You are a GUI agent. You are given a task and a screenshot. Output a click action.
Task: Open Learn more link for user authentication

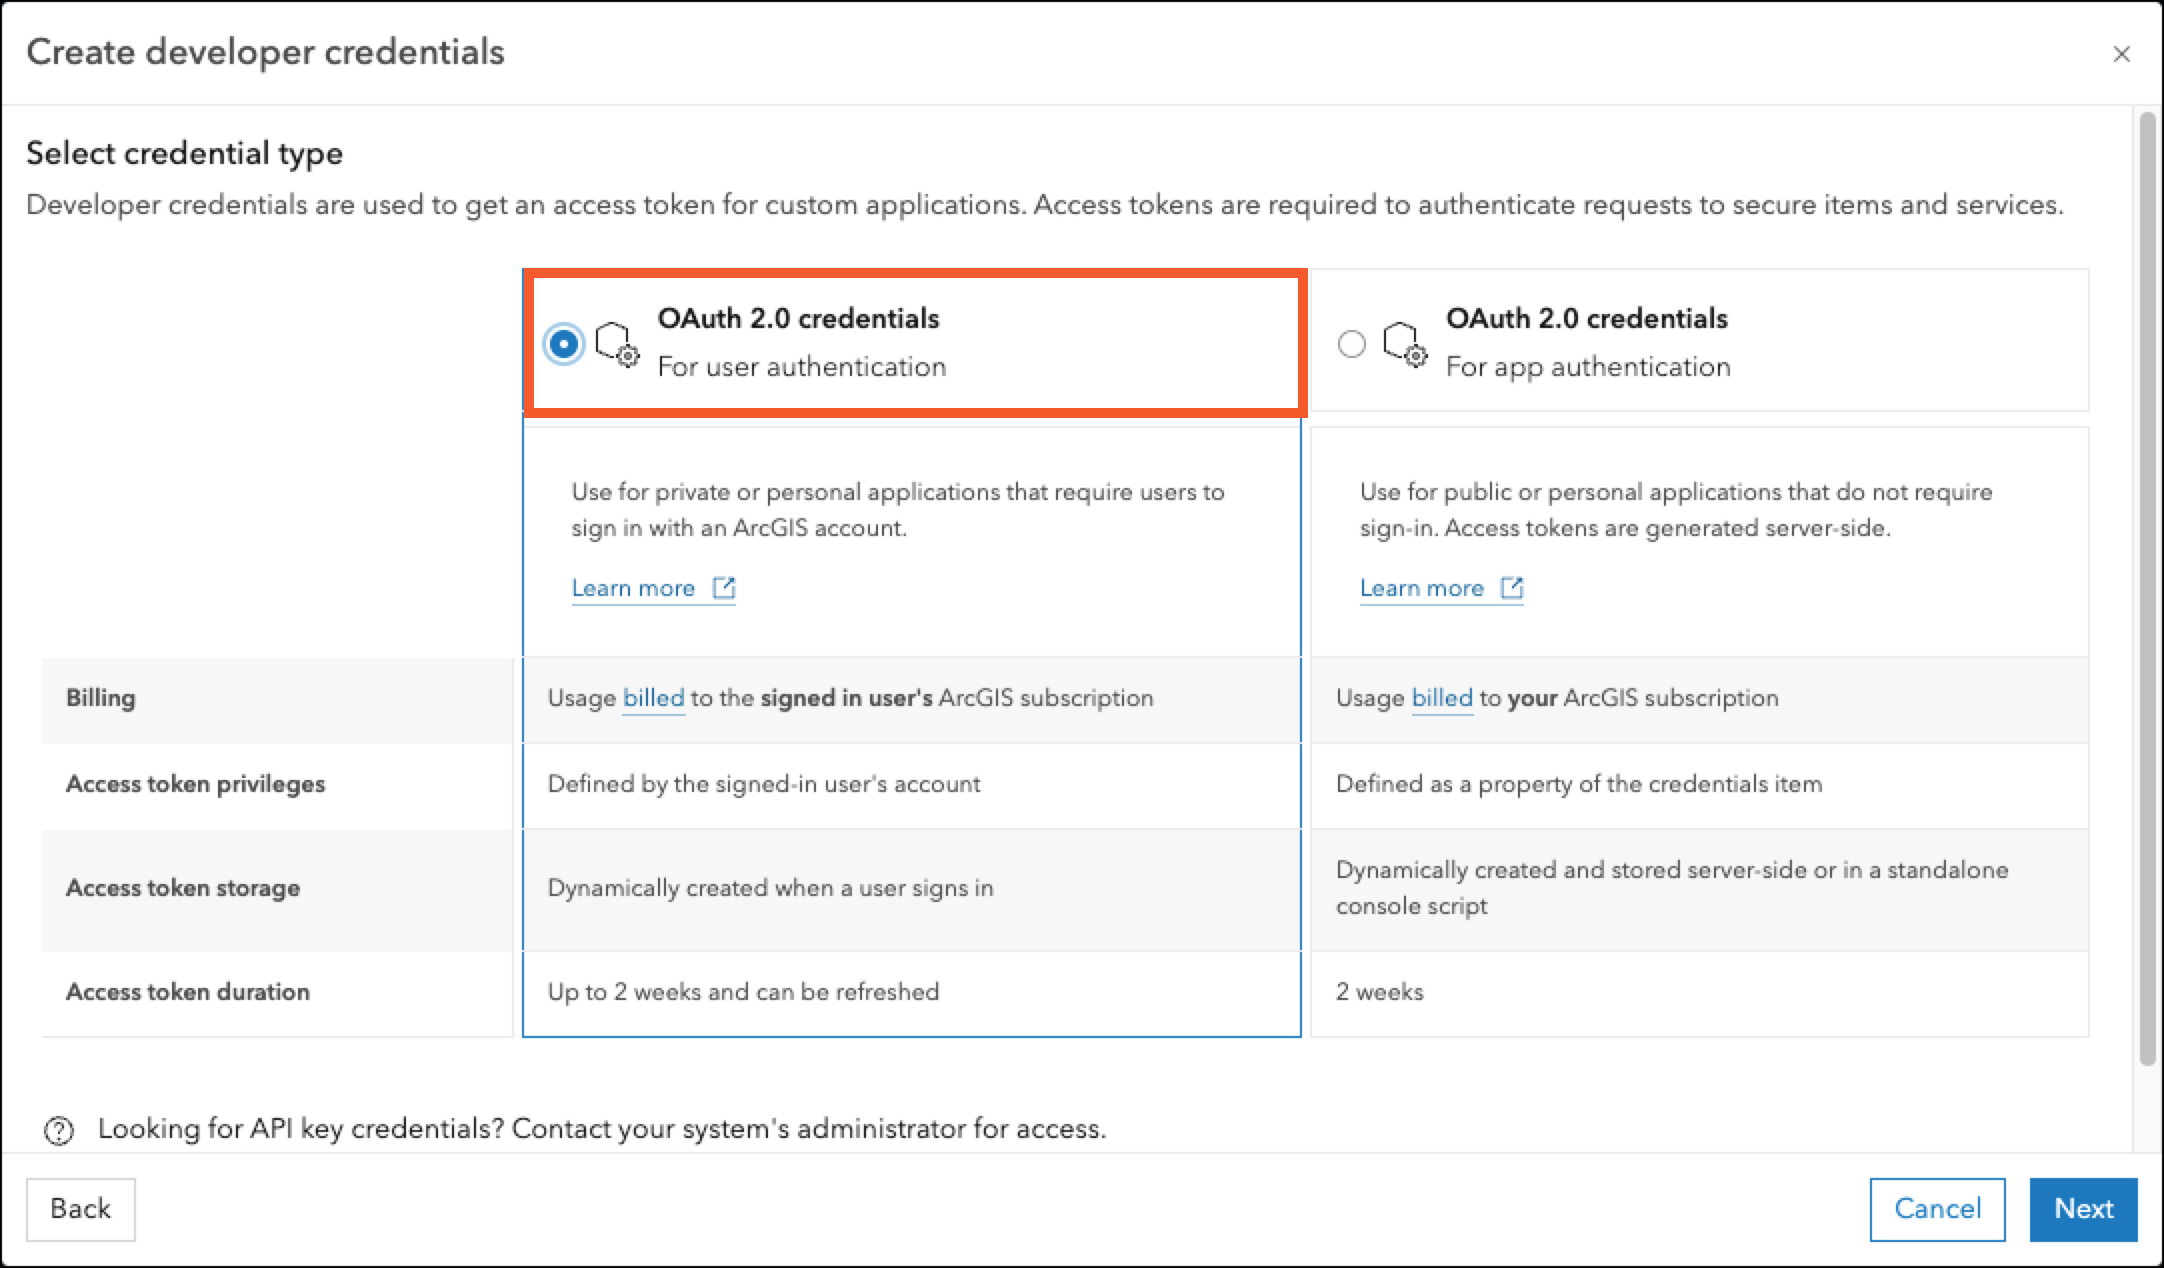click(633, 588)
